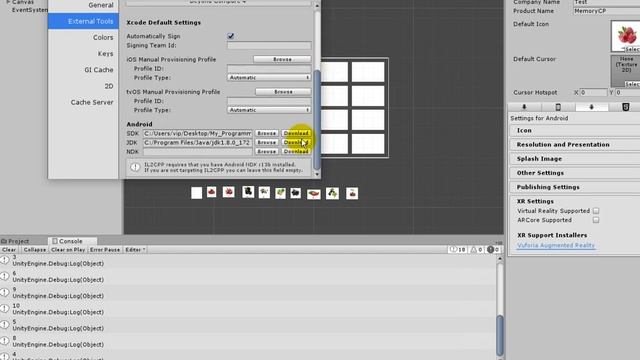The height and width of the screenshot is (360, 640).
Task: Open the GI Cache preferences tab
Action: [x=83, y=70]
